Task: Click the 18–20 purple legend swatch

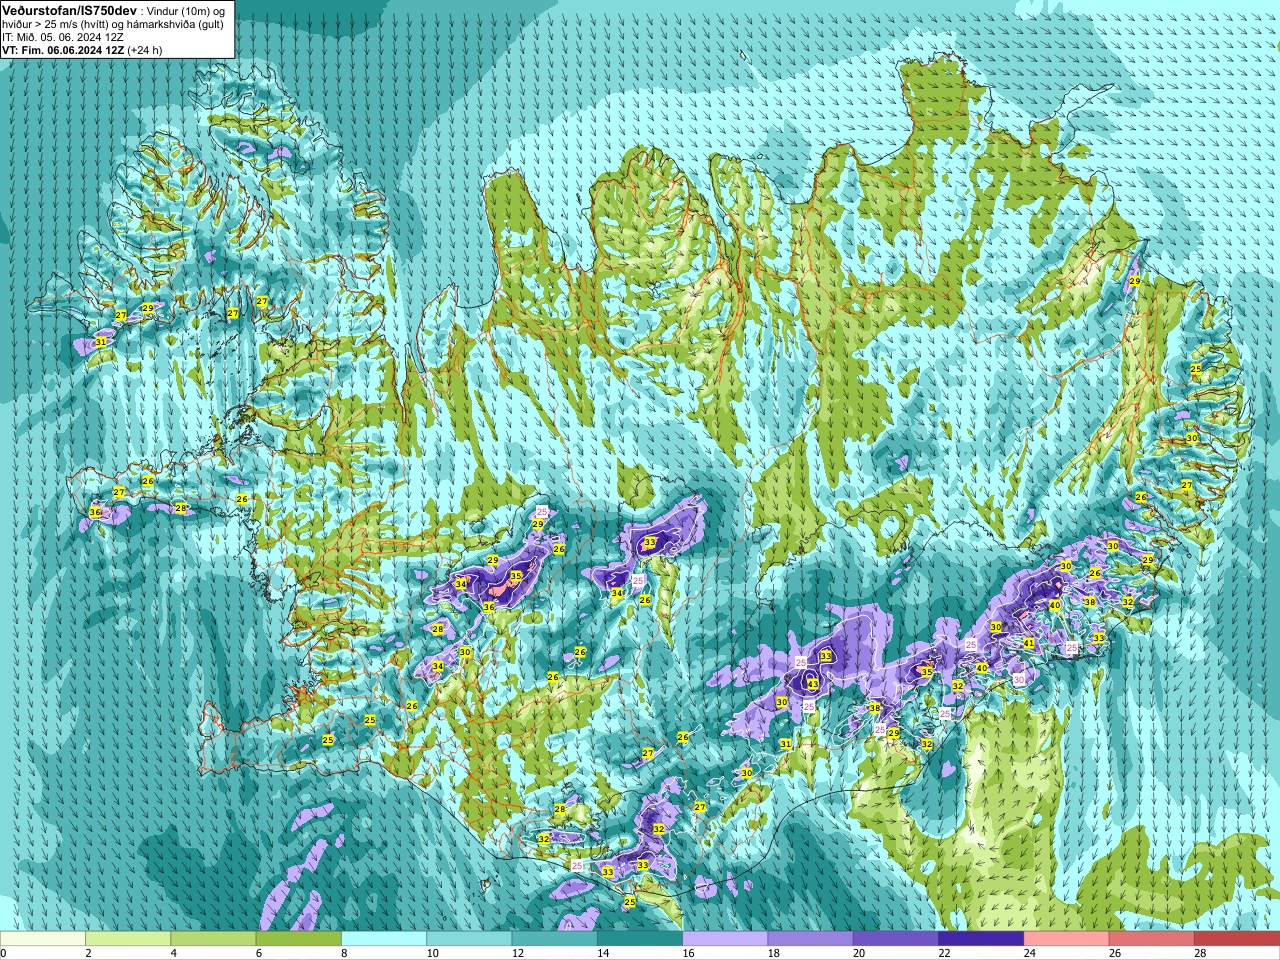Action: tap(810, 939)
